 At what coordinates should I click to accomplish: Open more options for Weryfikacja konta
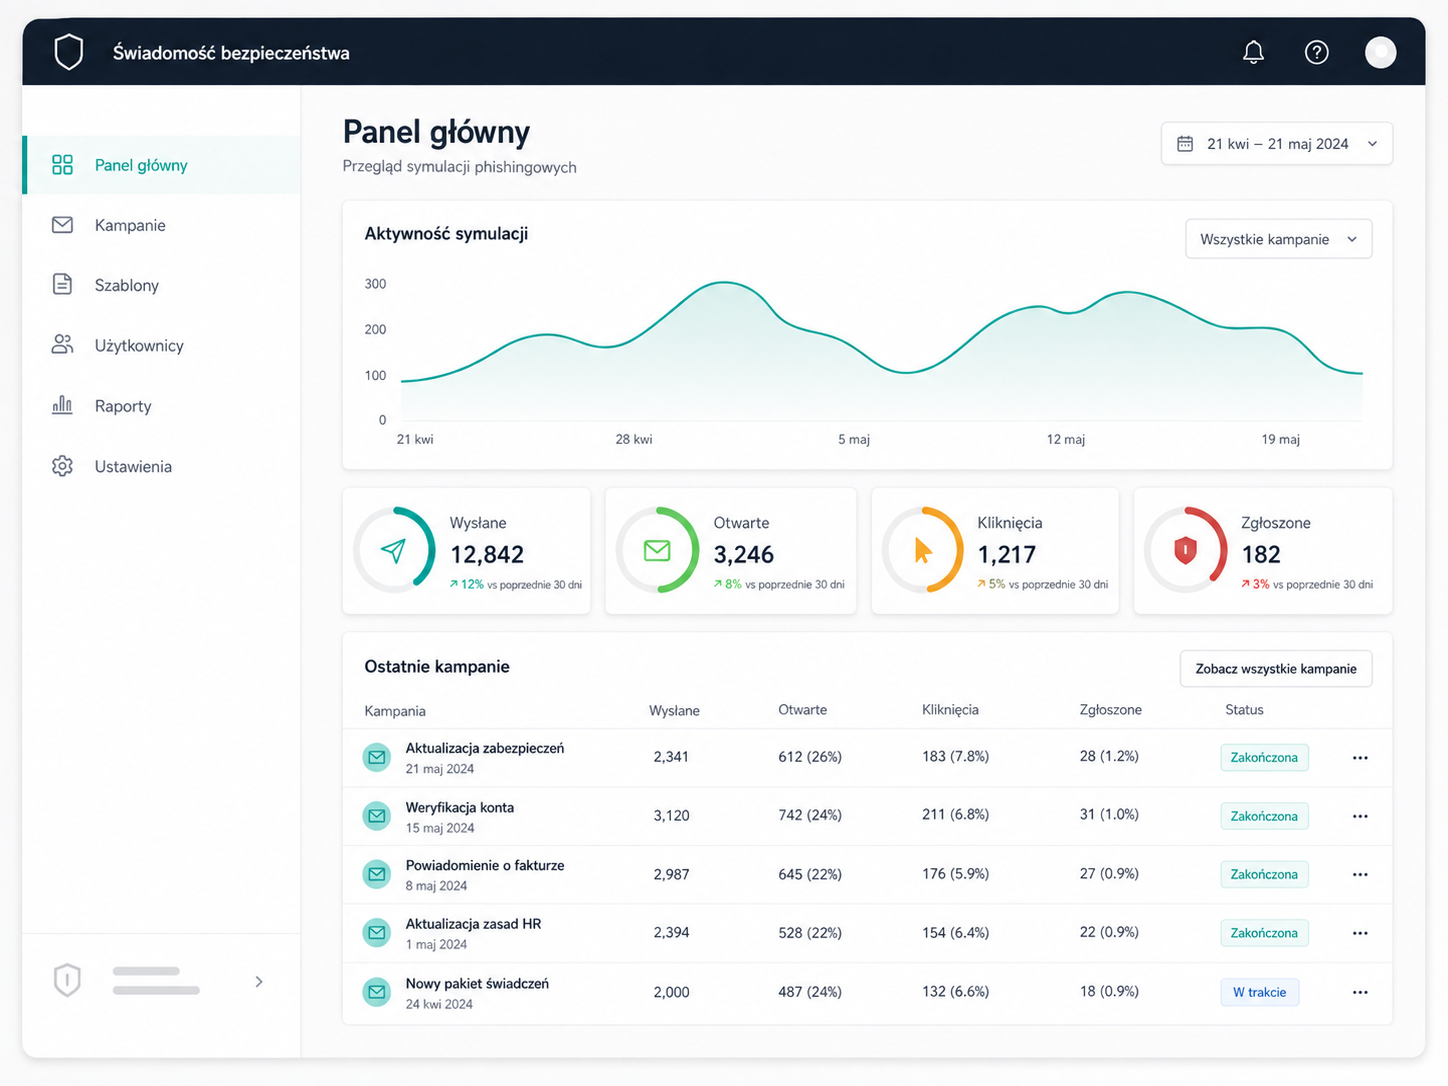point(1360,816)
